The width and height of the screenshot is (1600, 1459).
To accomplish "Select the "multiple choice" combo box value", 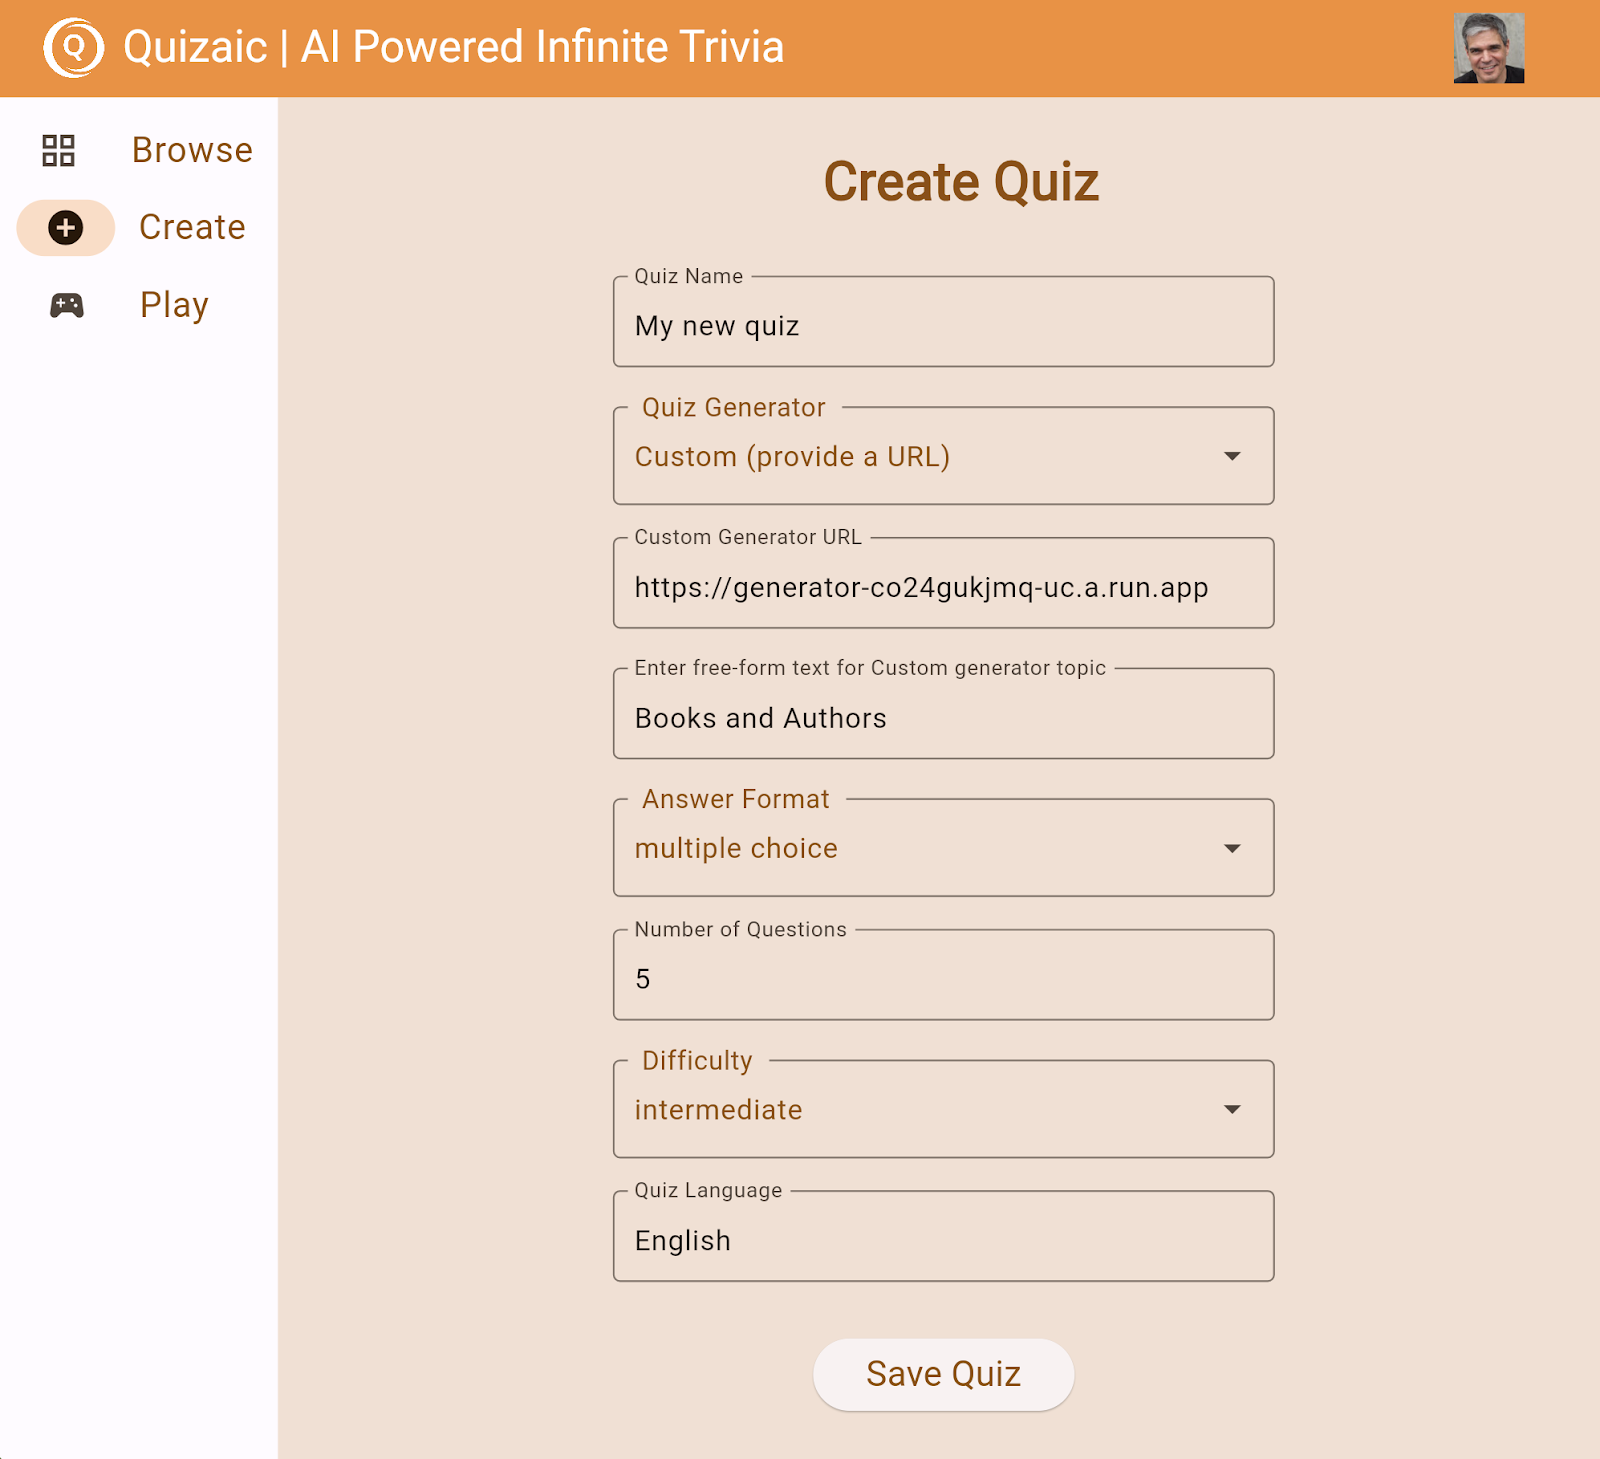I will coord(736,848).
